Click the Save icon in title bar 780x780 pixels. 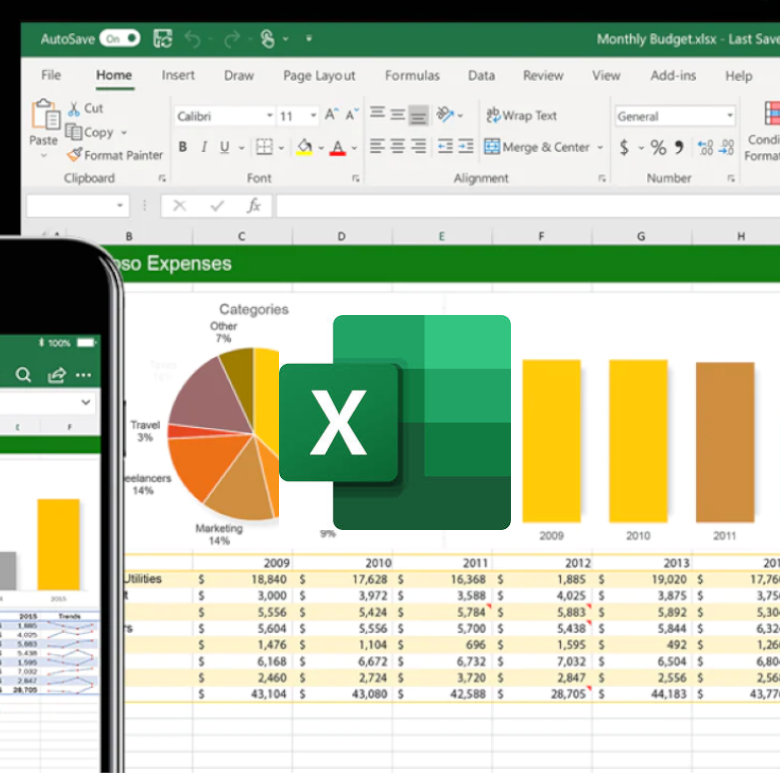162,38
